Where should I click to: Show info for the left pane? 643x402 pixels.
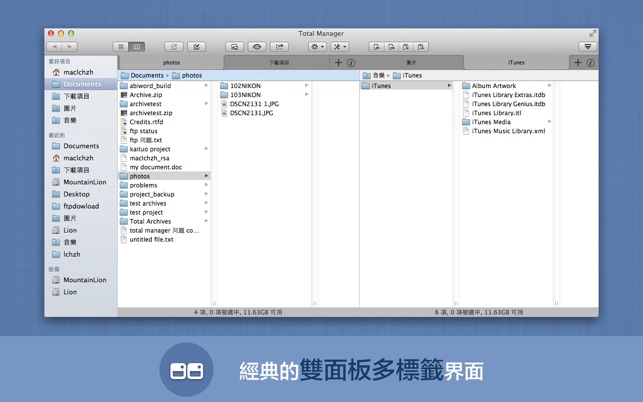click(x=351, y=63)
